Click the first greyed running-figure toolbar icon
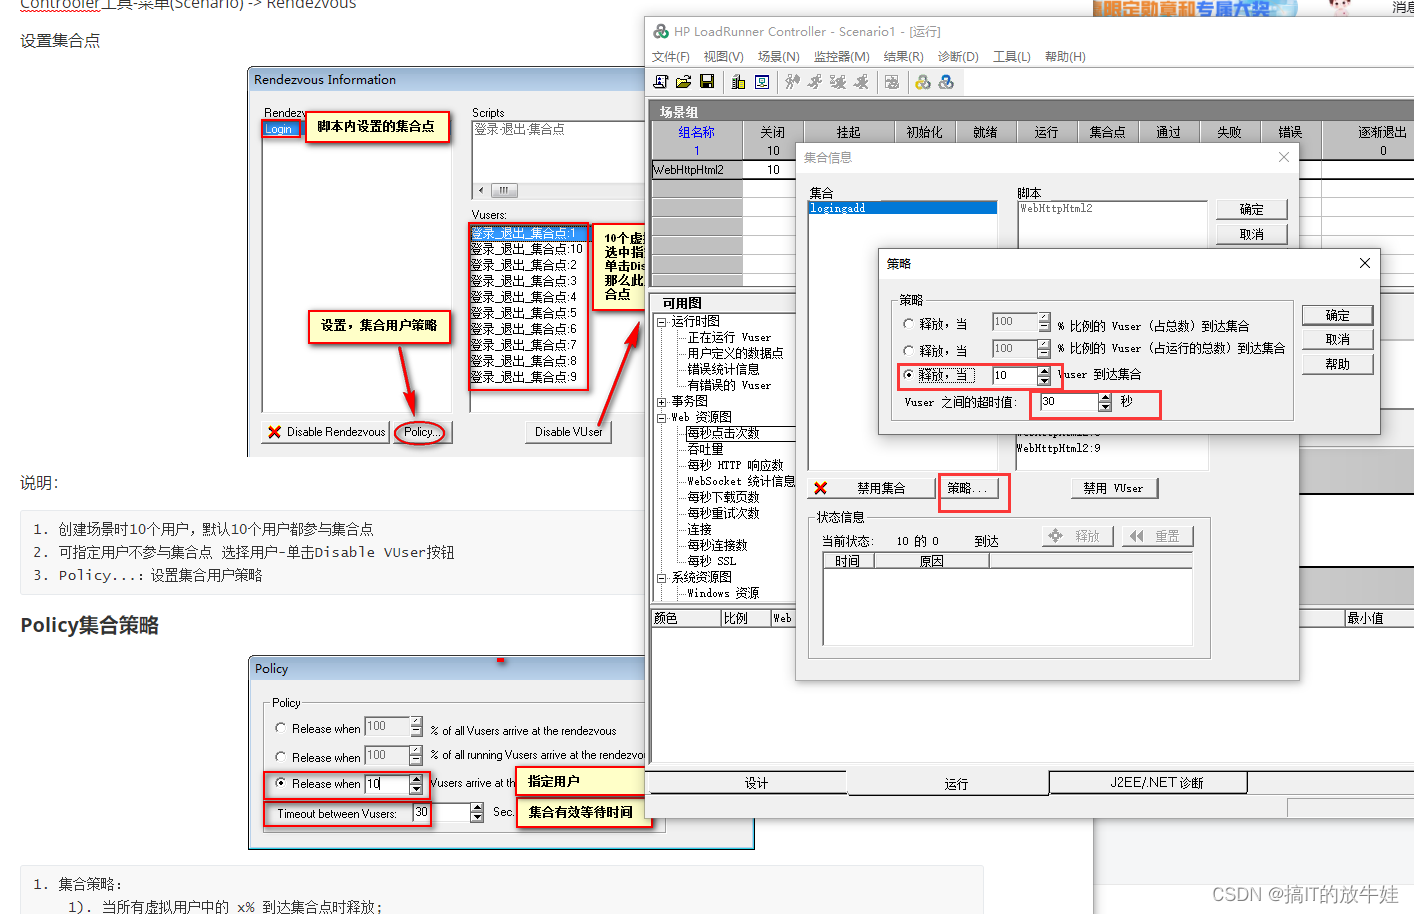The image size is (1414, 914). tap(793, 82)
